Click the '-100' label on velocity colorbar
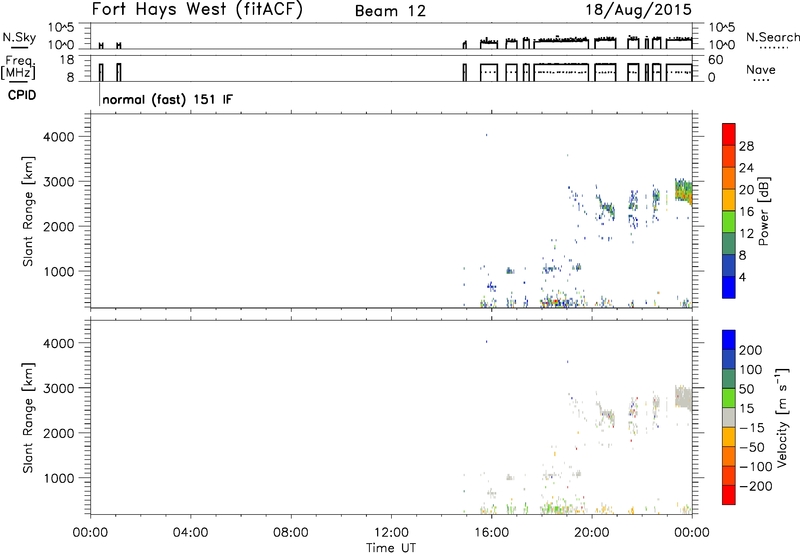 (x=756, y=467)
